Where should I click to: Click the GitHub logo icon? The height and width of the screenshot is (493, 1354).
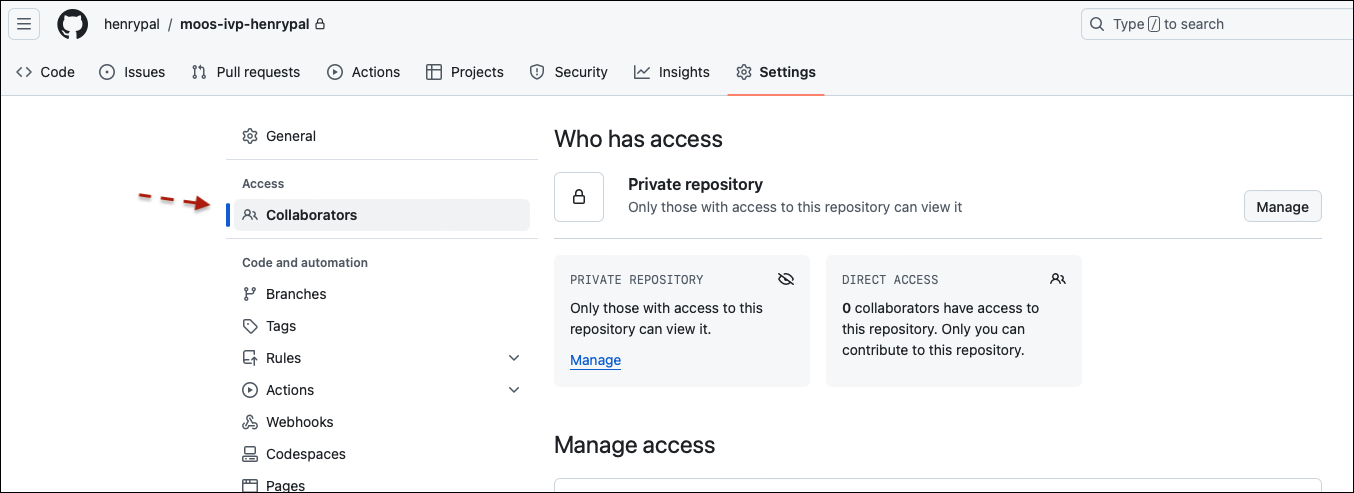[x=72, y=24]
